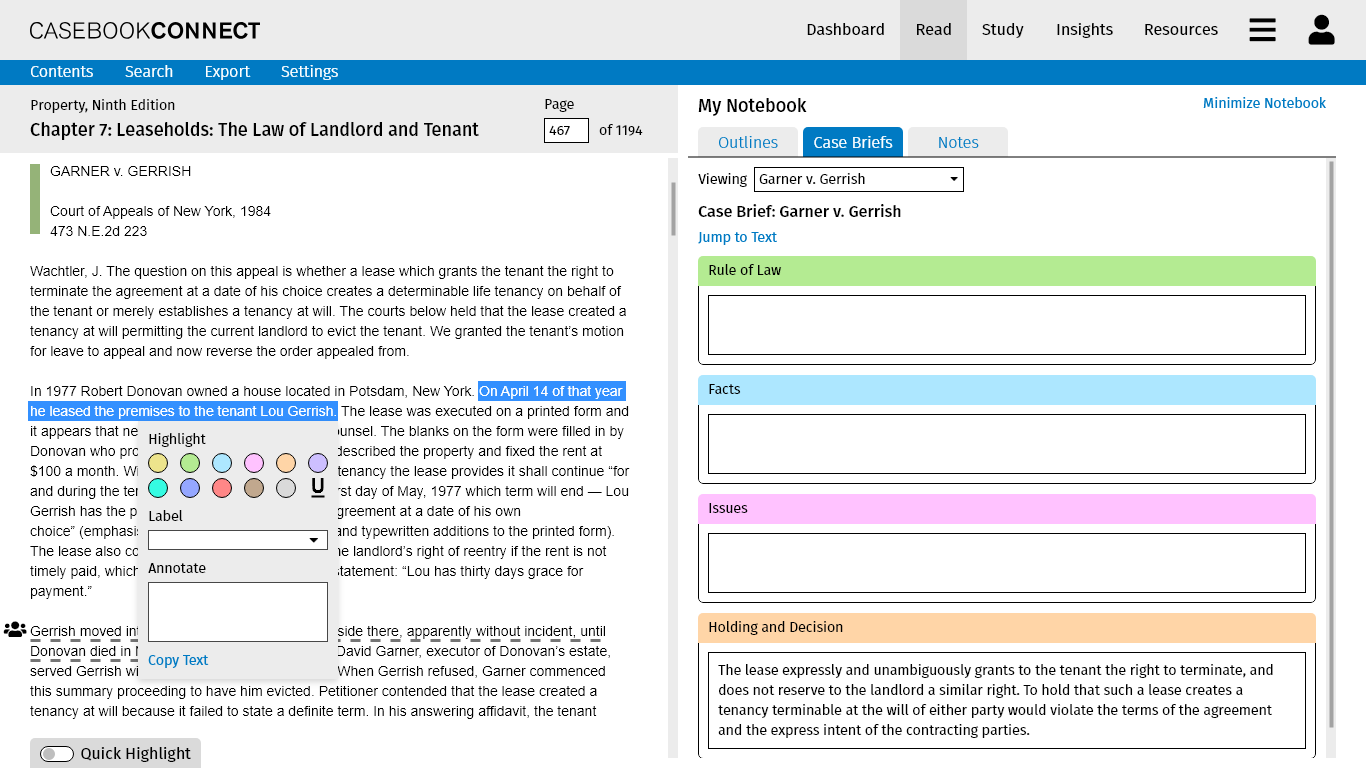Switch to the Notes tab
This screenshot has width=1366, height=768.
[x=957, y=143]
